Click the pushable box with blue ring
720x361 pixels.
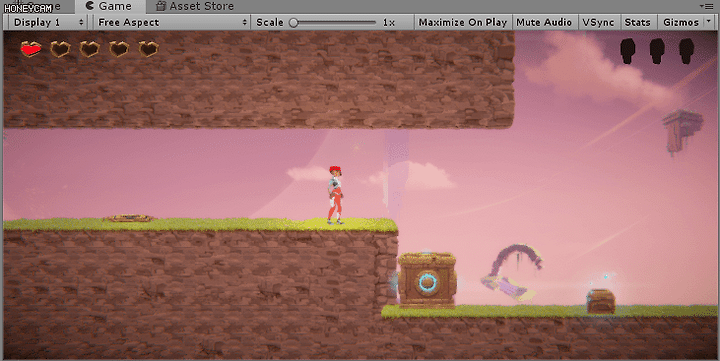click(427, 280)
